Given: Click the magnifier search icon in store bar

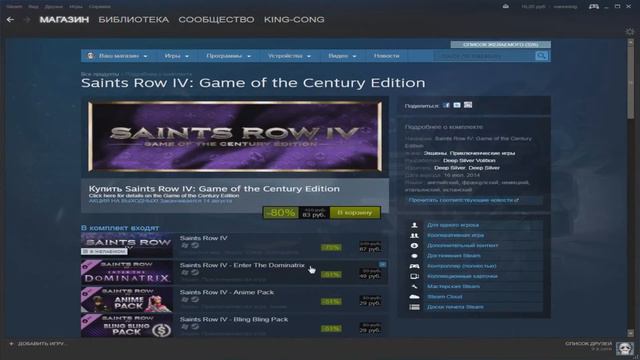Looking at the screenshot, I should tap(541, 56).
